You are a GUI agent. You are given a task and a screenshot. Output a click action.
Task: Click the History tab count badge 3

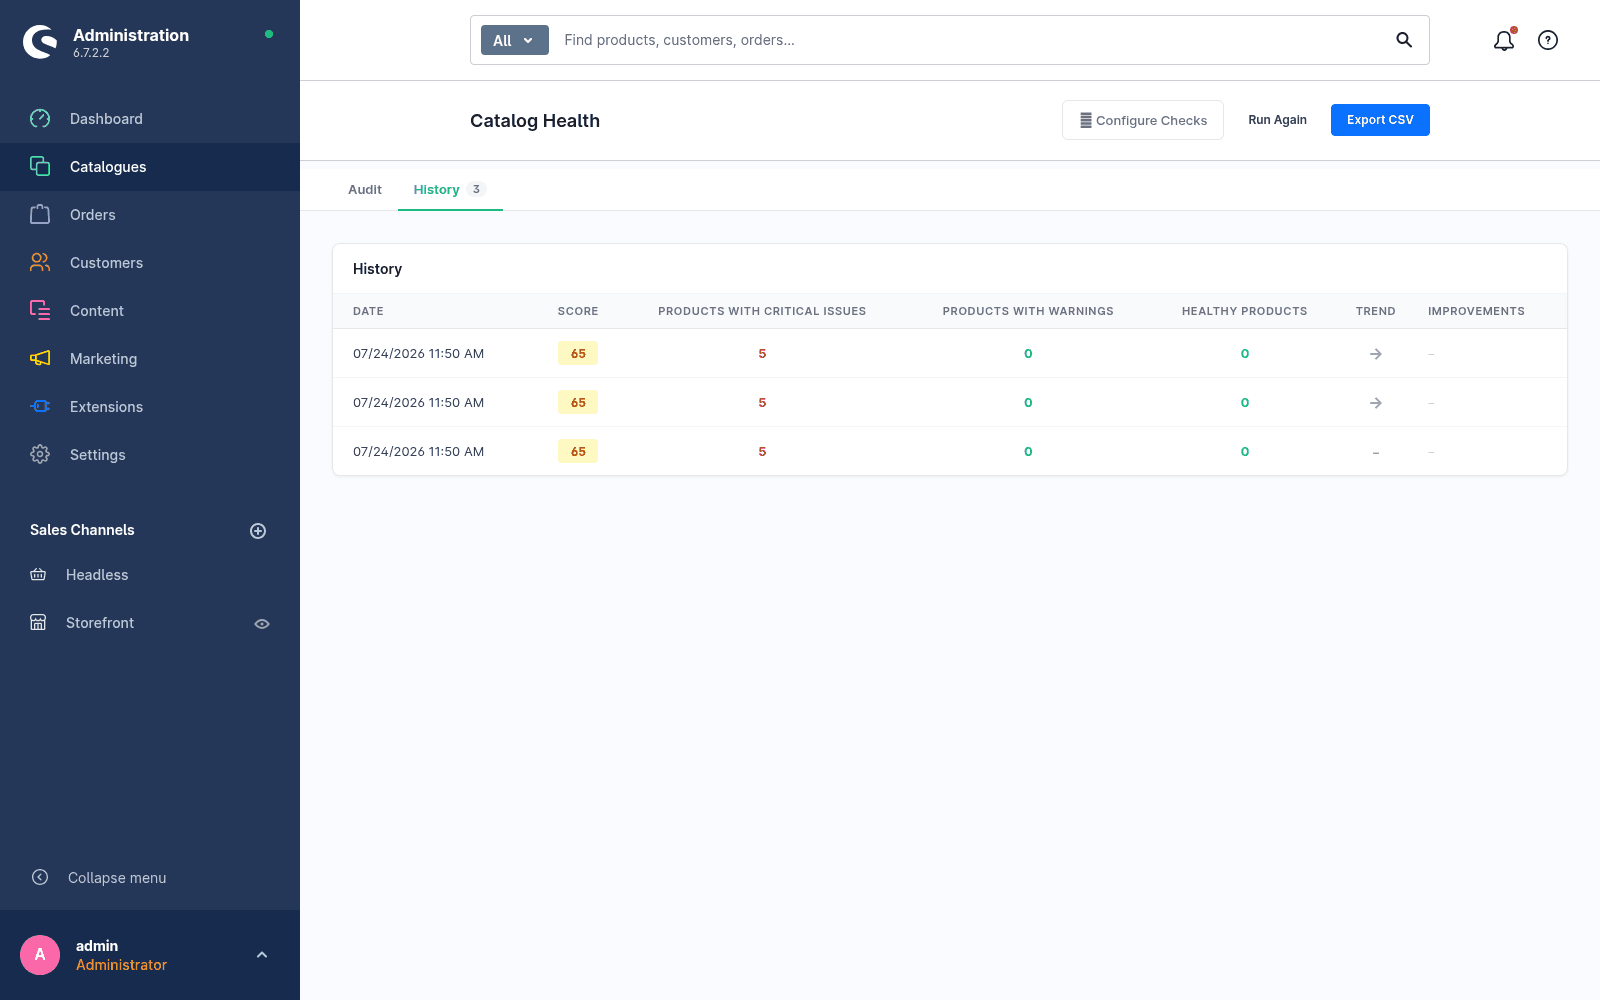coord(476,189)
